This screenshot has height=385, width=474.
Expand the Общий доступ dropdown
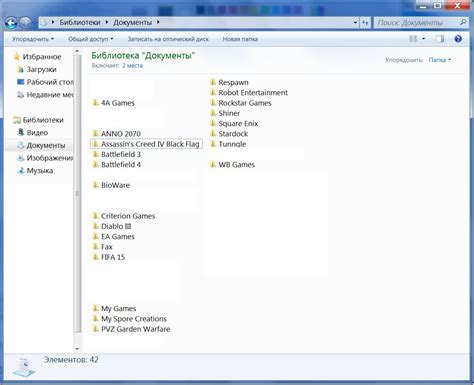(x=91, y=39)
